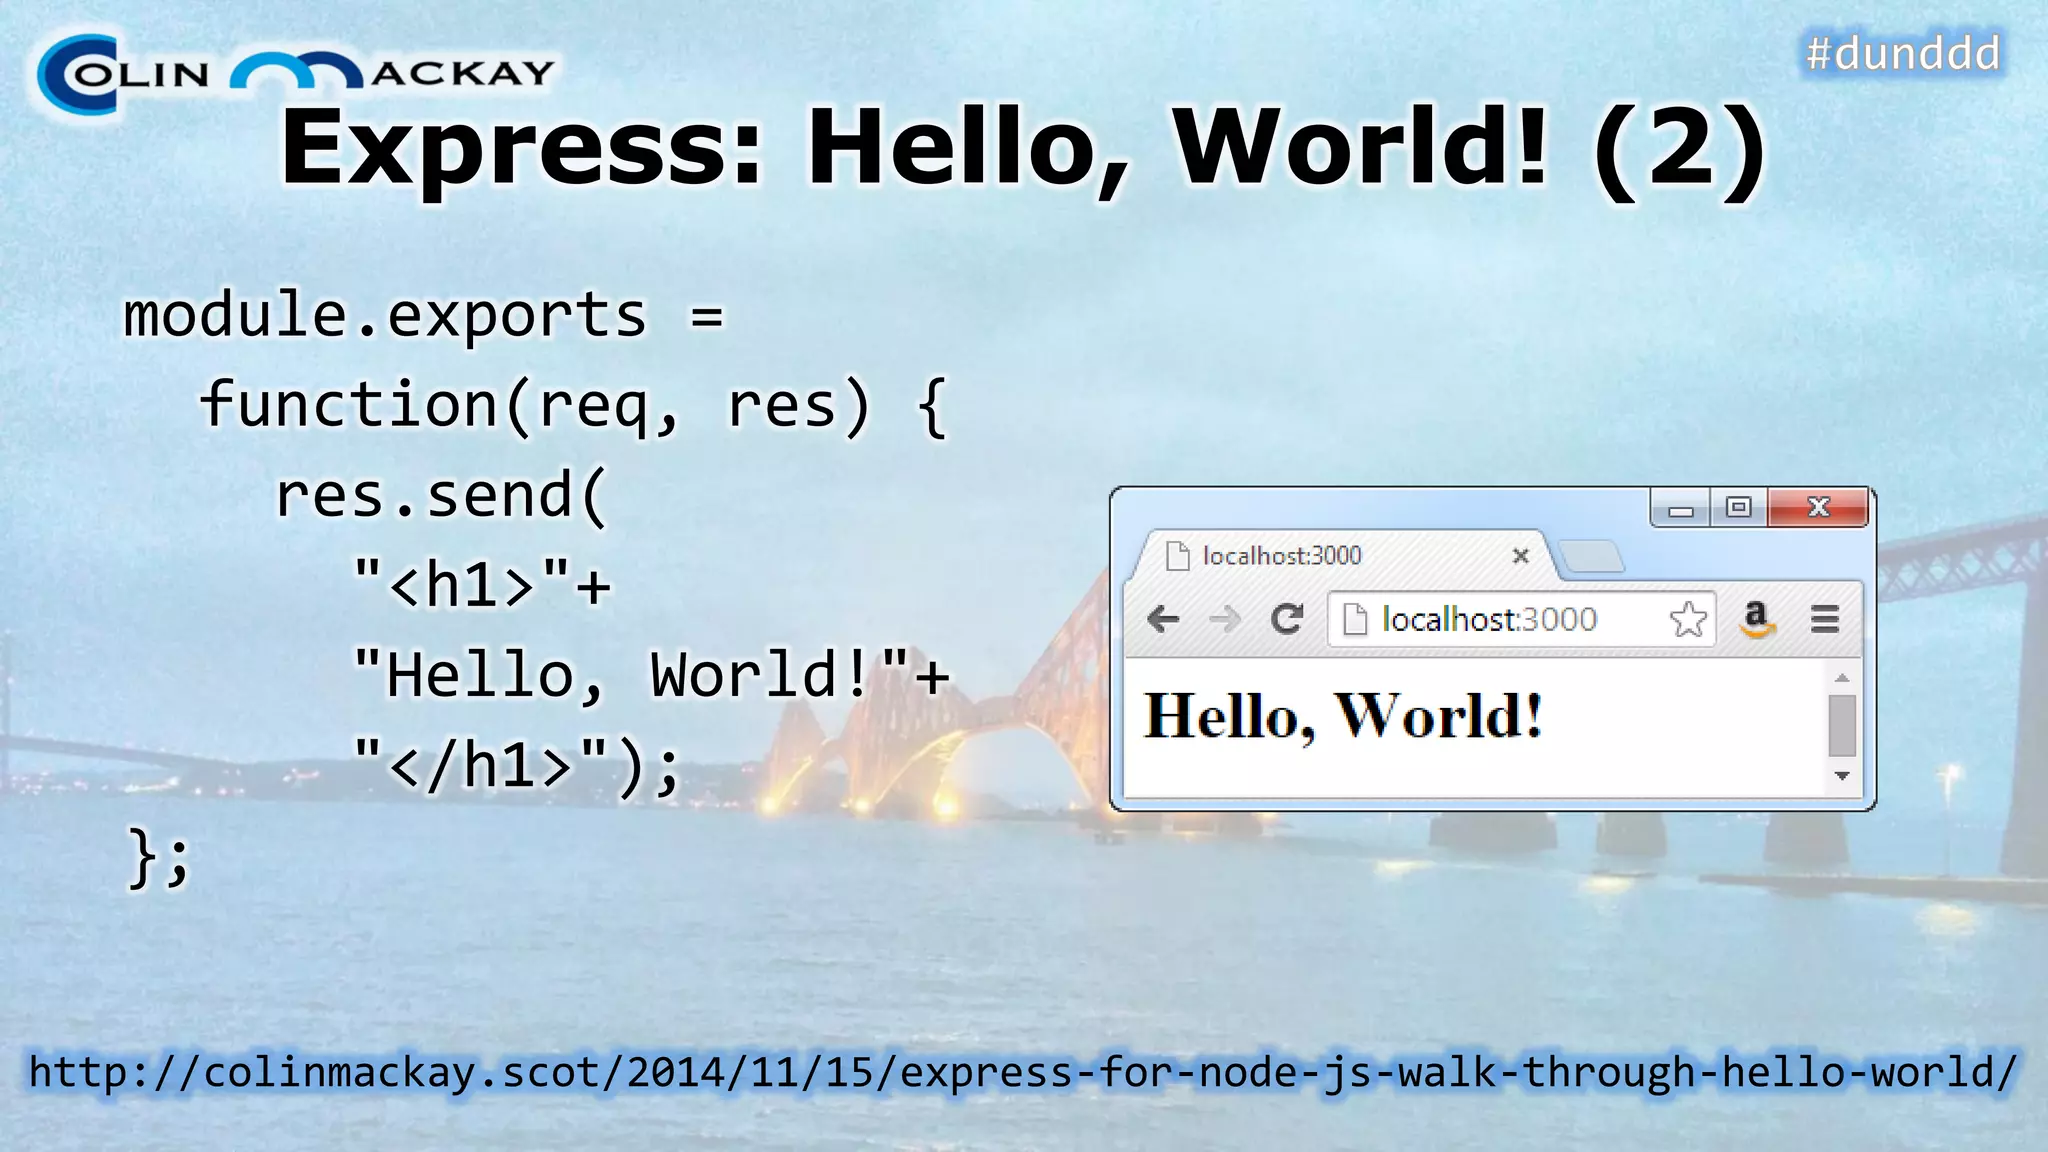
Task: Bookmark the page with the star icon
Action: [1688, 619]
